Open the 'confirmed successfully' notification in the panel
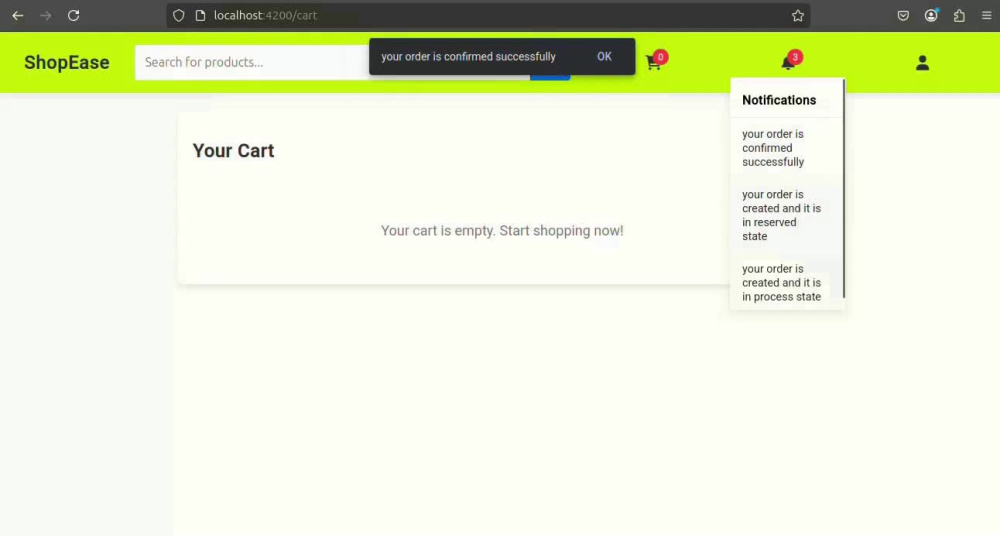The image size is (1000, 536). 786,148
